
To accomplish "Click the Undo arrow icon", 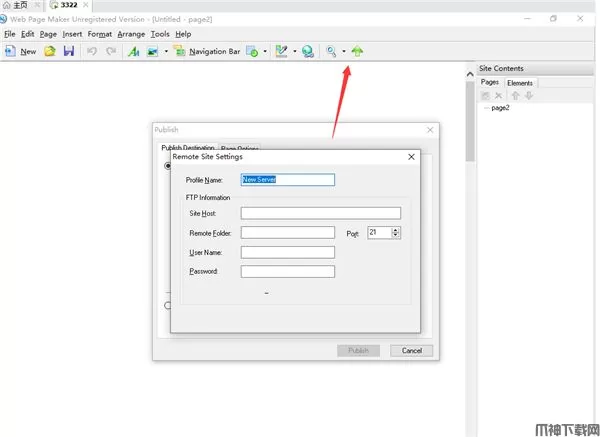I will pos(92,51).
